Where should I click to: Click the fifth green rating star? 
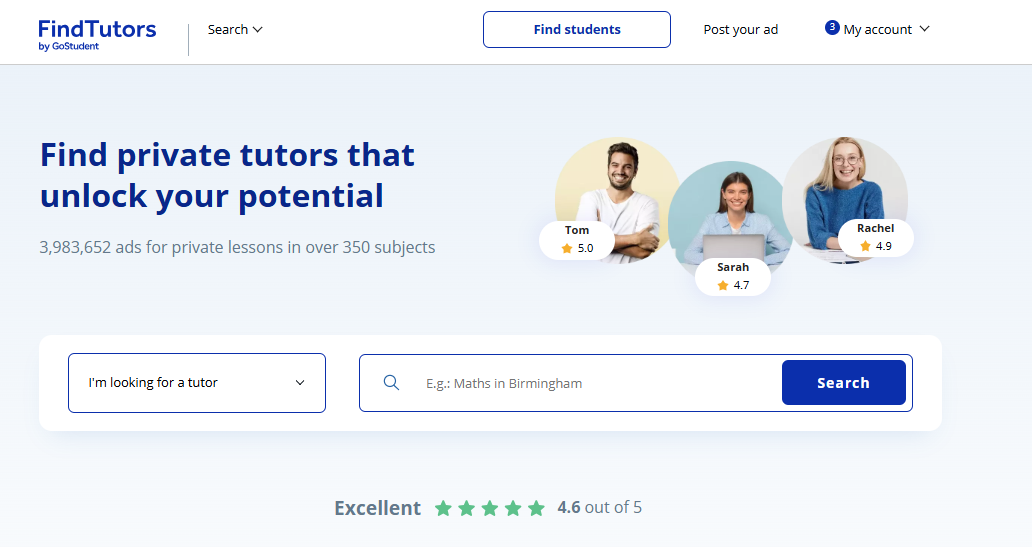(536, 508)
